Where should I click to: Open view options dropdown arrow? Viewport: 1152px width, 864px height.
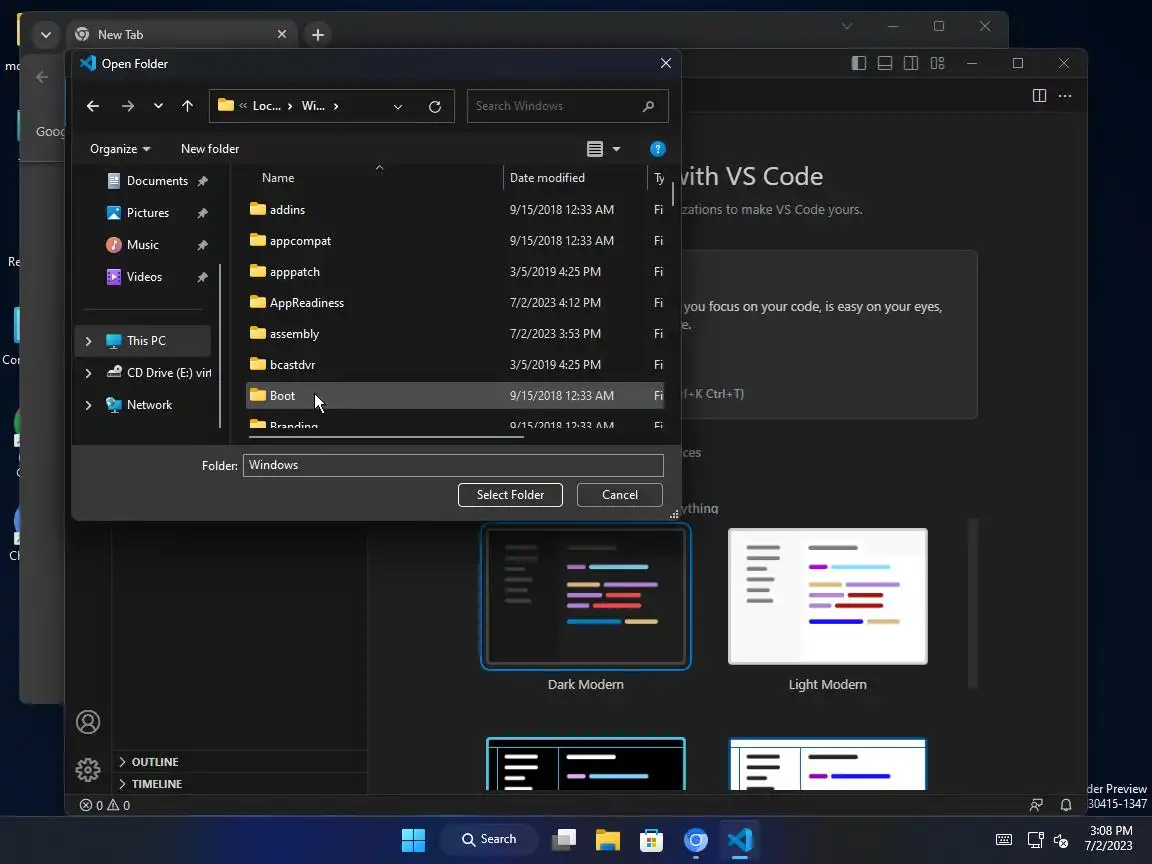click(616, 149)
